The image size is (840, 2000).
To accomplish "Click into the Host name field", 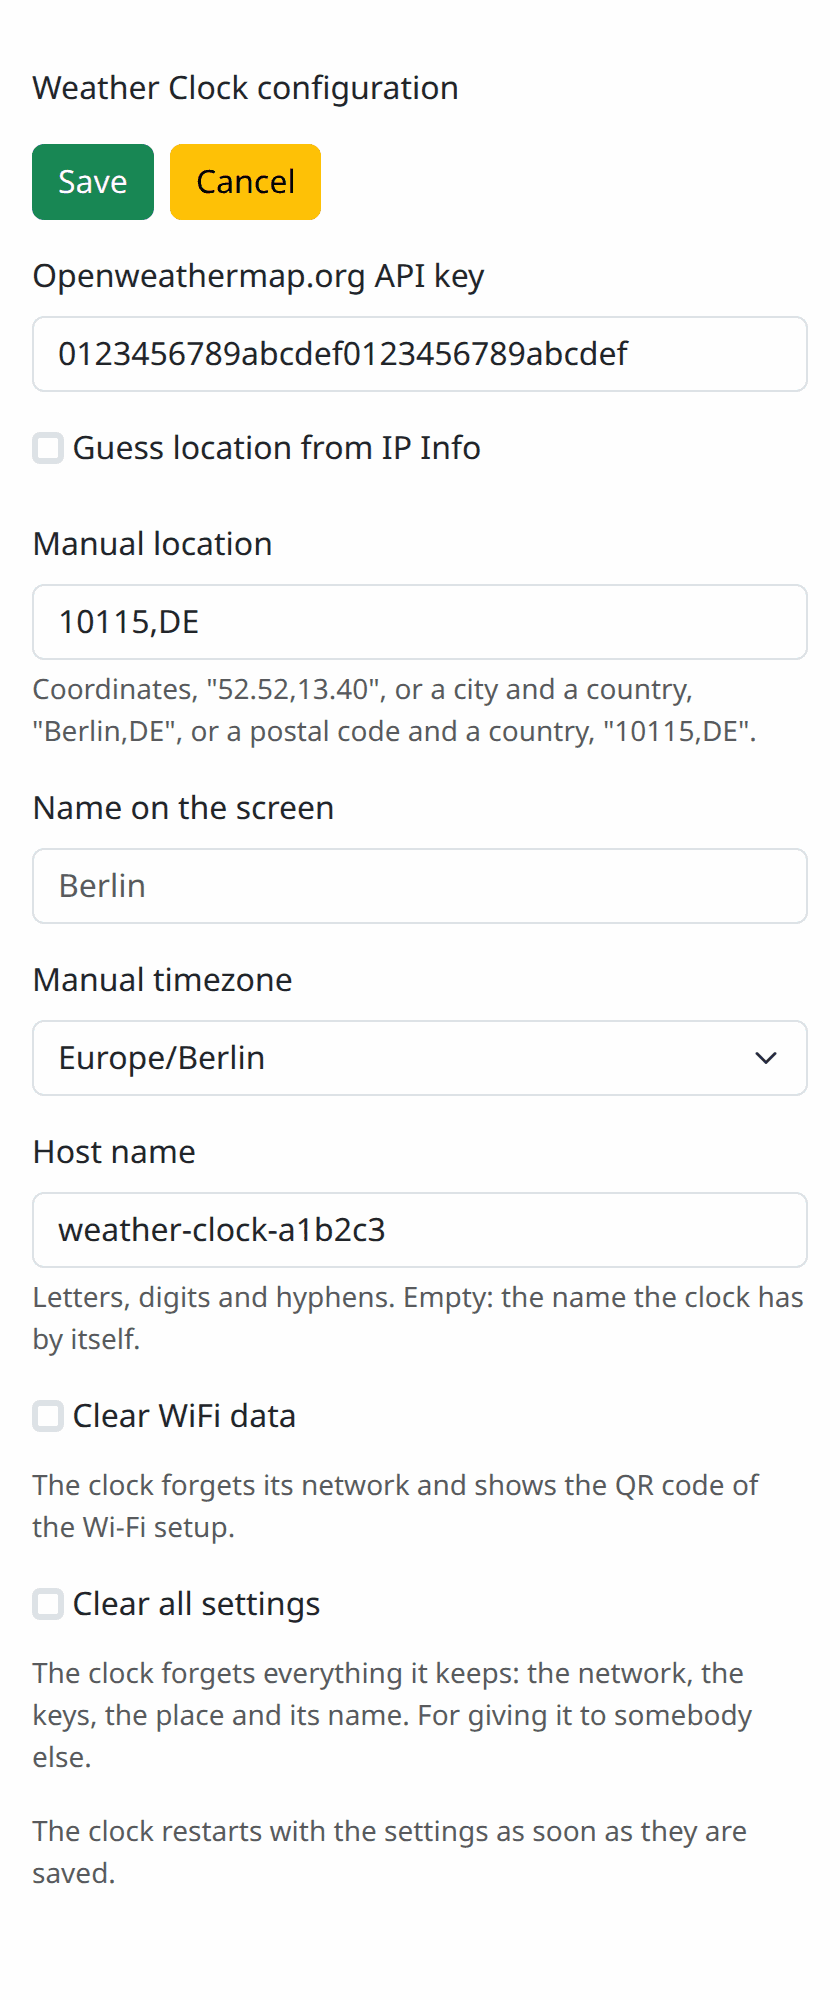I will 420,1230.
